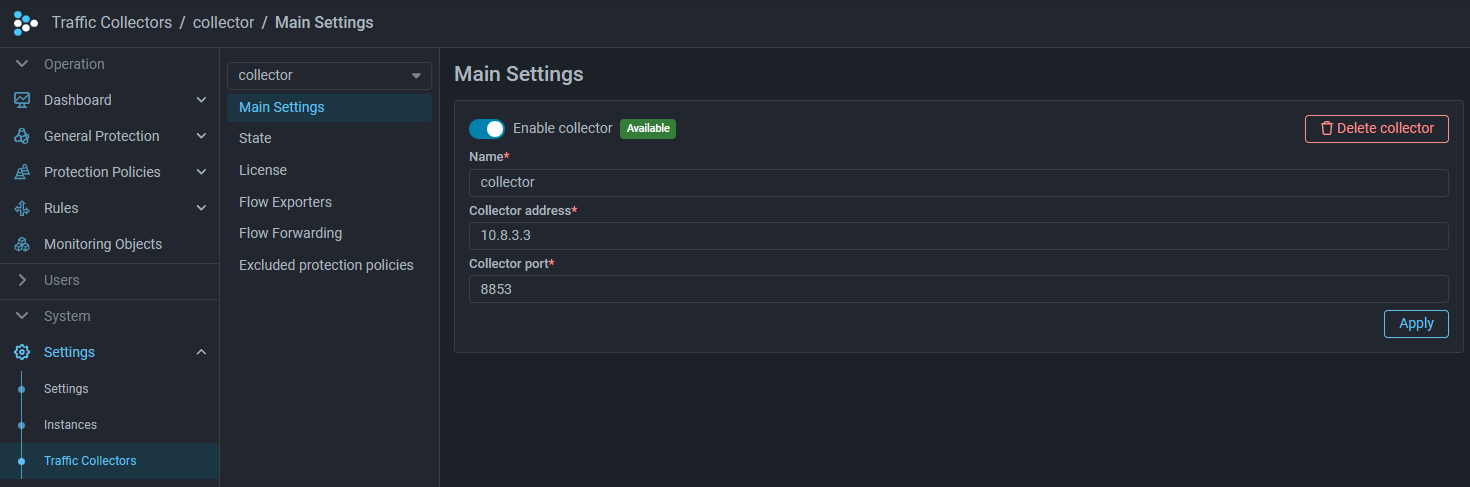Expand the Dashboard menu chevron
Image resolution: width=1470 pixels, height=487 pixels.
[x=201, y=100]
